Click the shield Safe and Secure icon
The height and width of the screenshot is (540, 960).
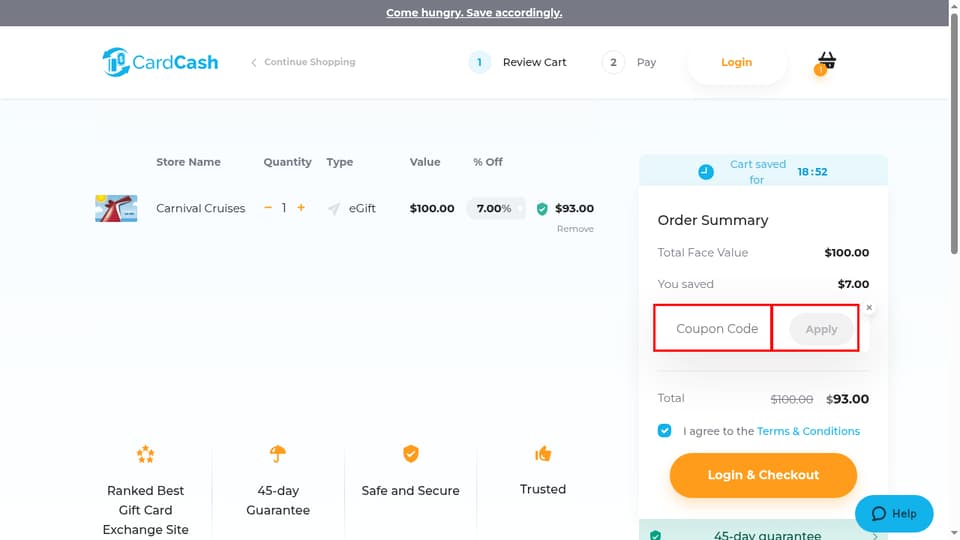(411, 454)
